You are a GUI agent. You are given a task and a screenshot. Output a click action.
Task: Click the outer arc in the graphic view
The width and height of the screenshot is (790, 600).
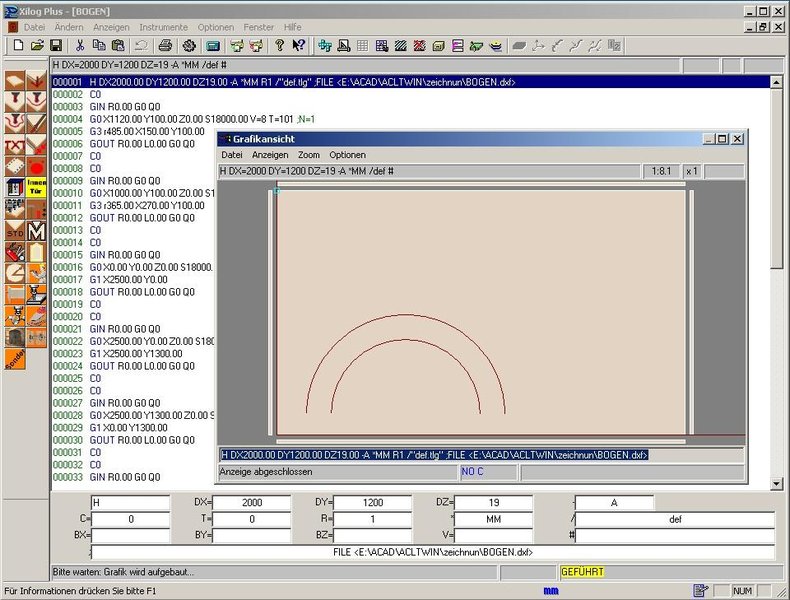point(406,315)
